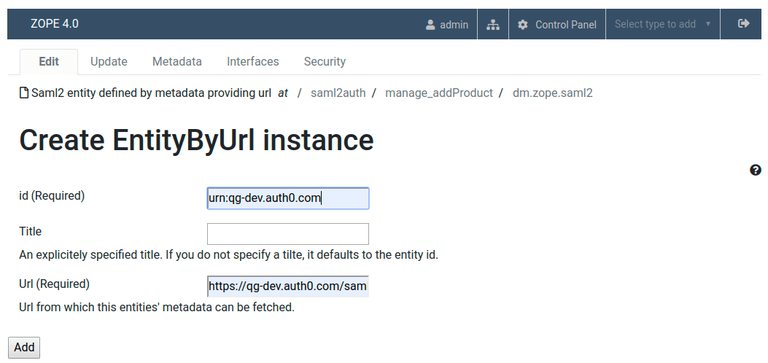768x363 pixels.
Task: Click the 'Url (Required)' label
Action: (54, 284)
